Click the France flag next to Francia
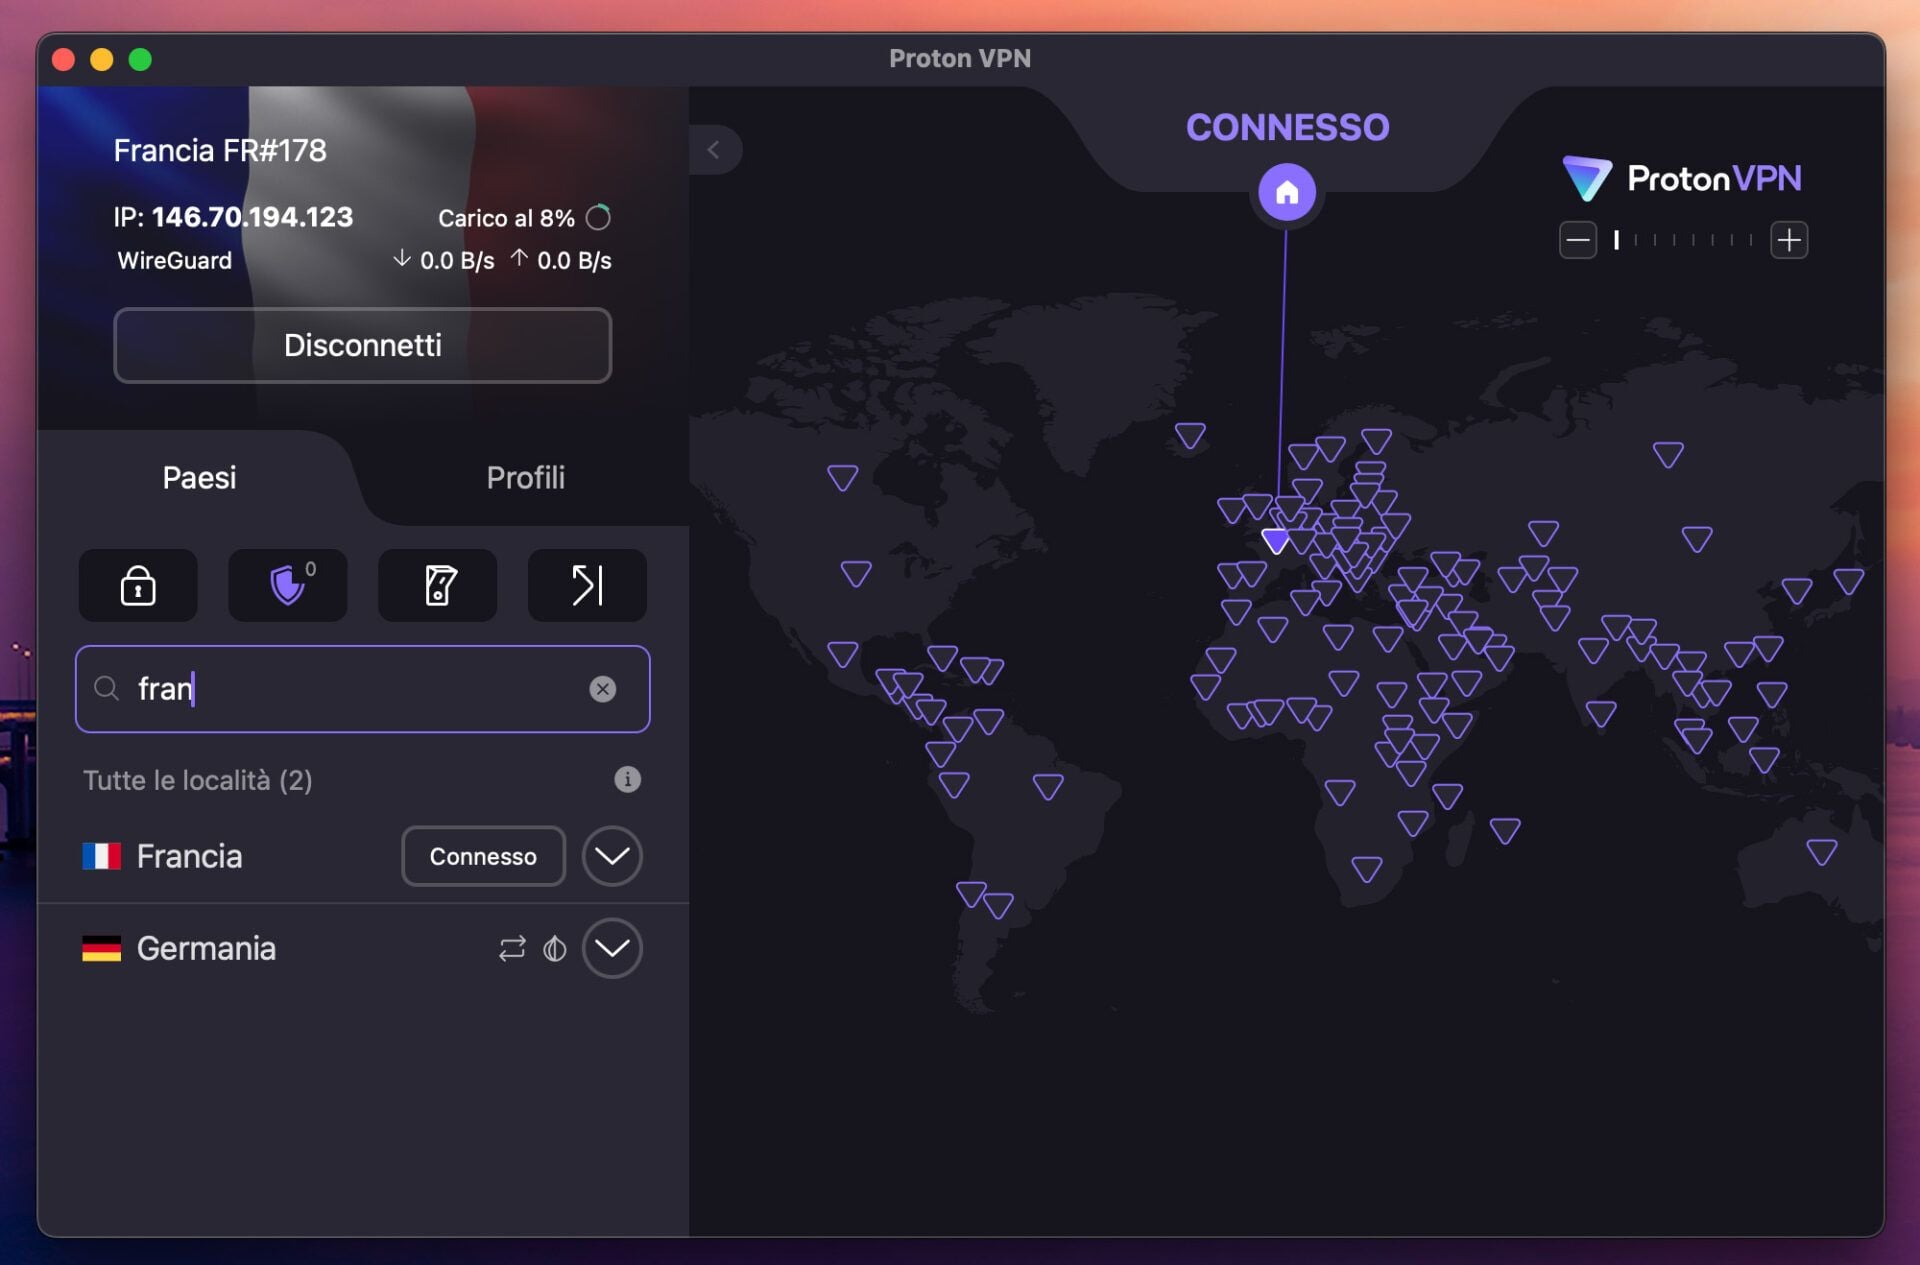The height and width of the screenshot is (1265, 1920). click(101, 856)
